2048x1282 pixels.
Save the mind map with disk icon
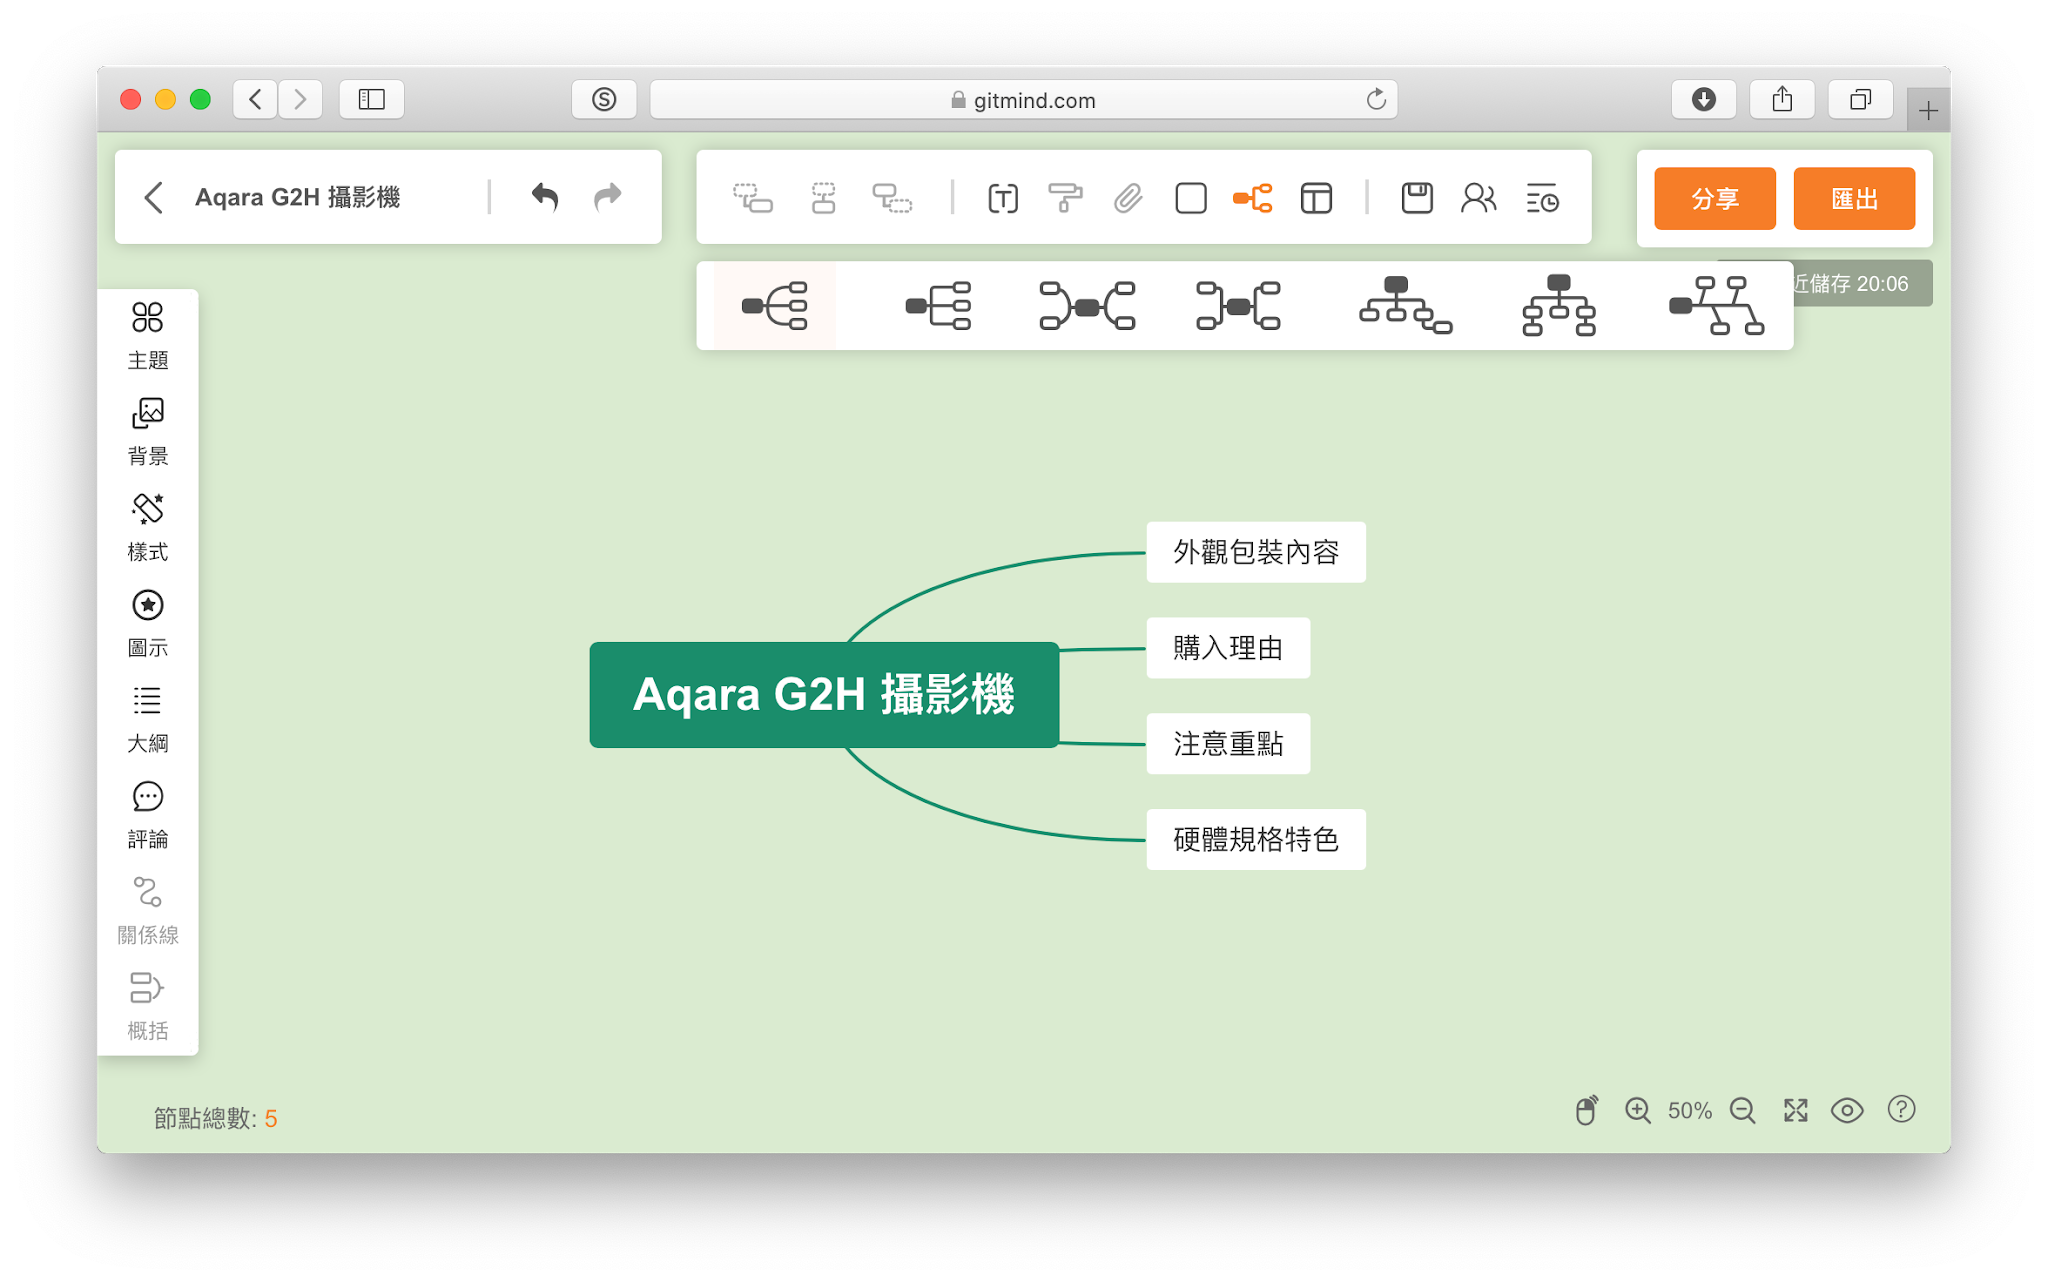pos(1417,198)
